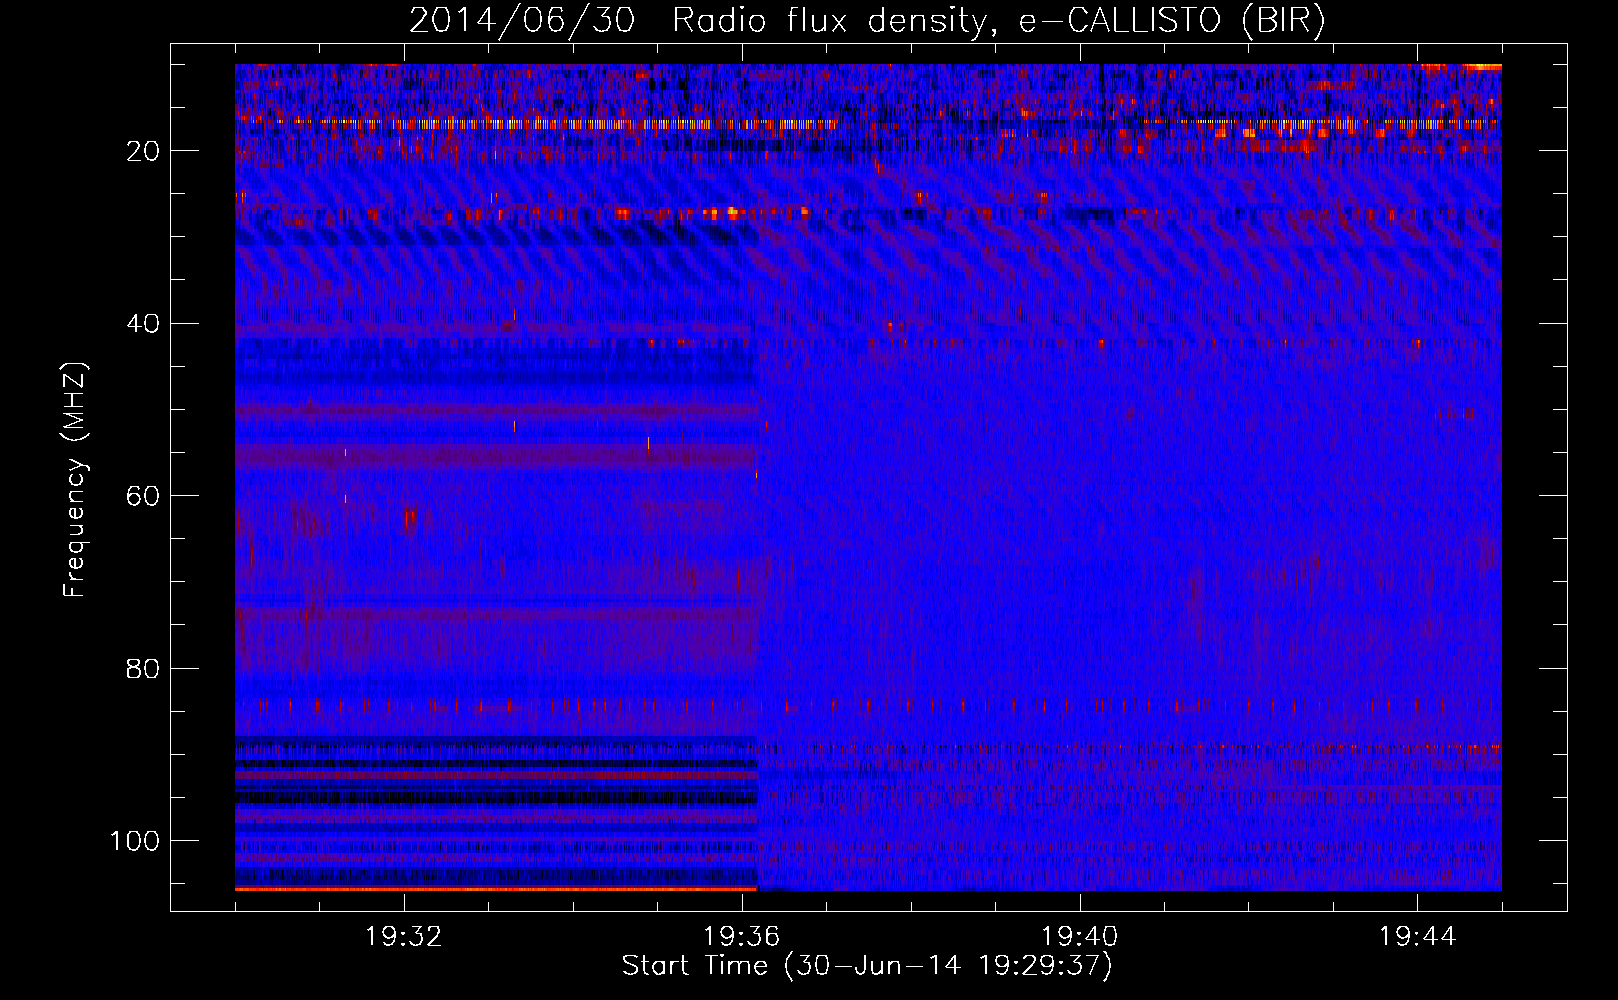The height and width of the screenshot is (1000, 1618).
Task: Click the 'Frequency (MHZ)' y-axis label
Action: point(76,479)
